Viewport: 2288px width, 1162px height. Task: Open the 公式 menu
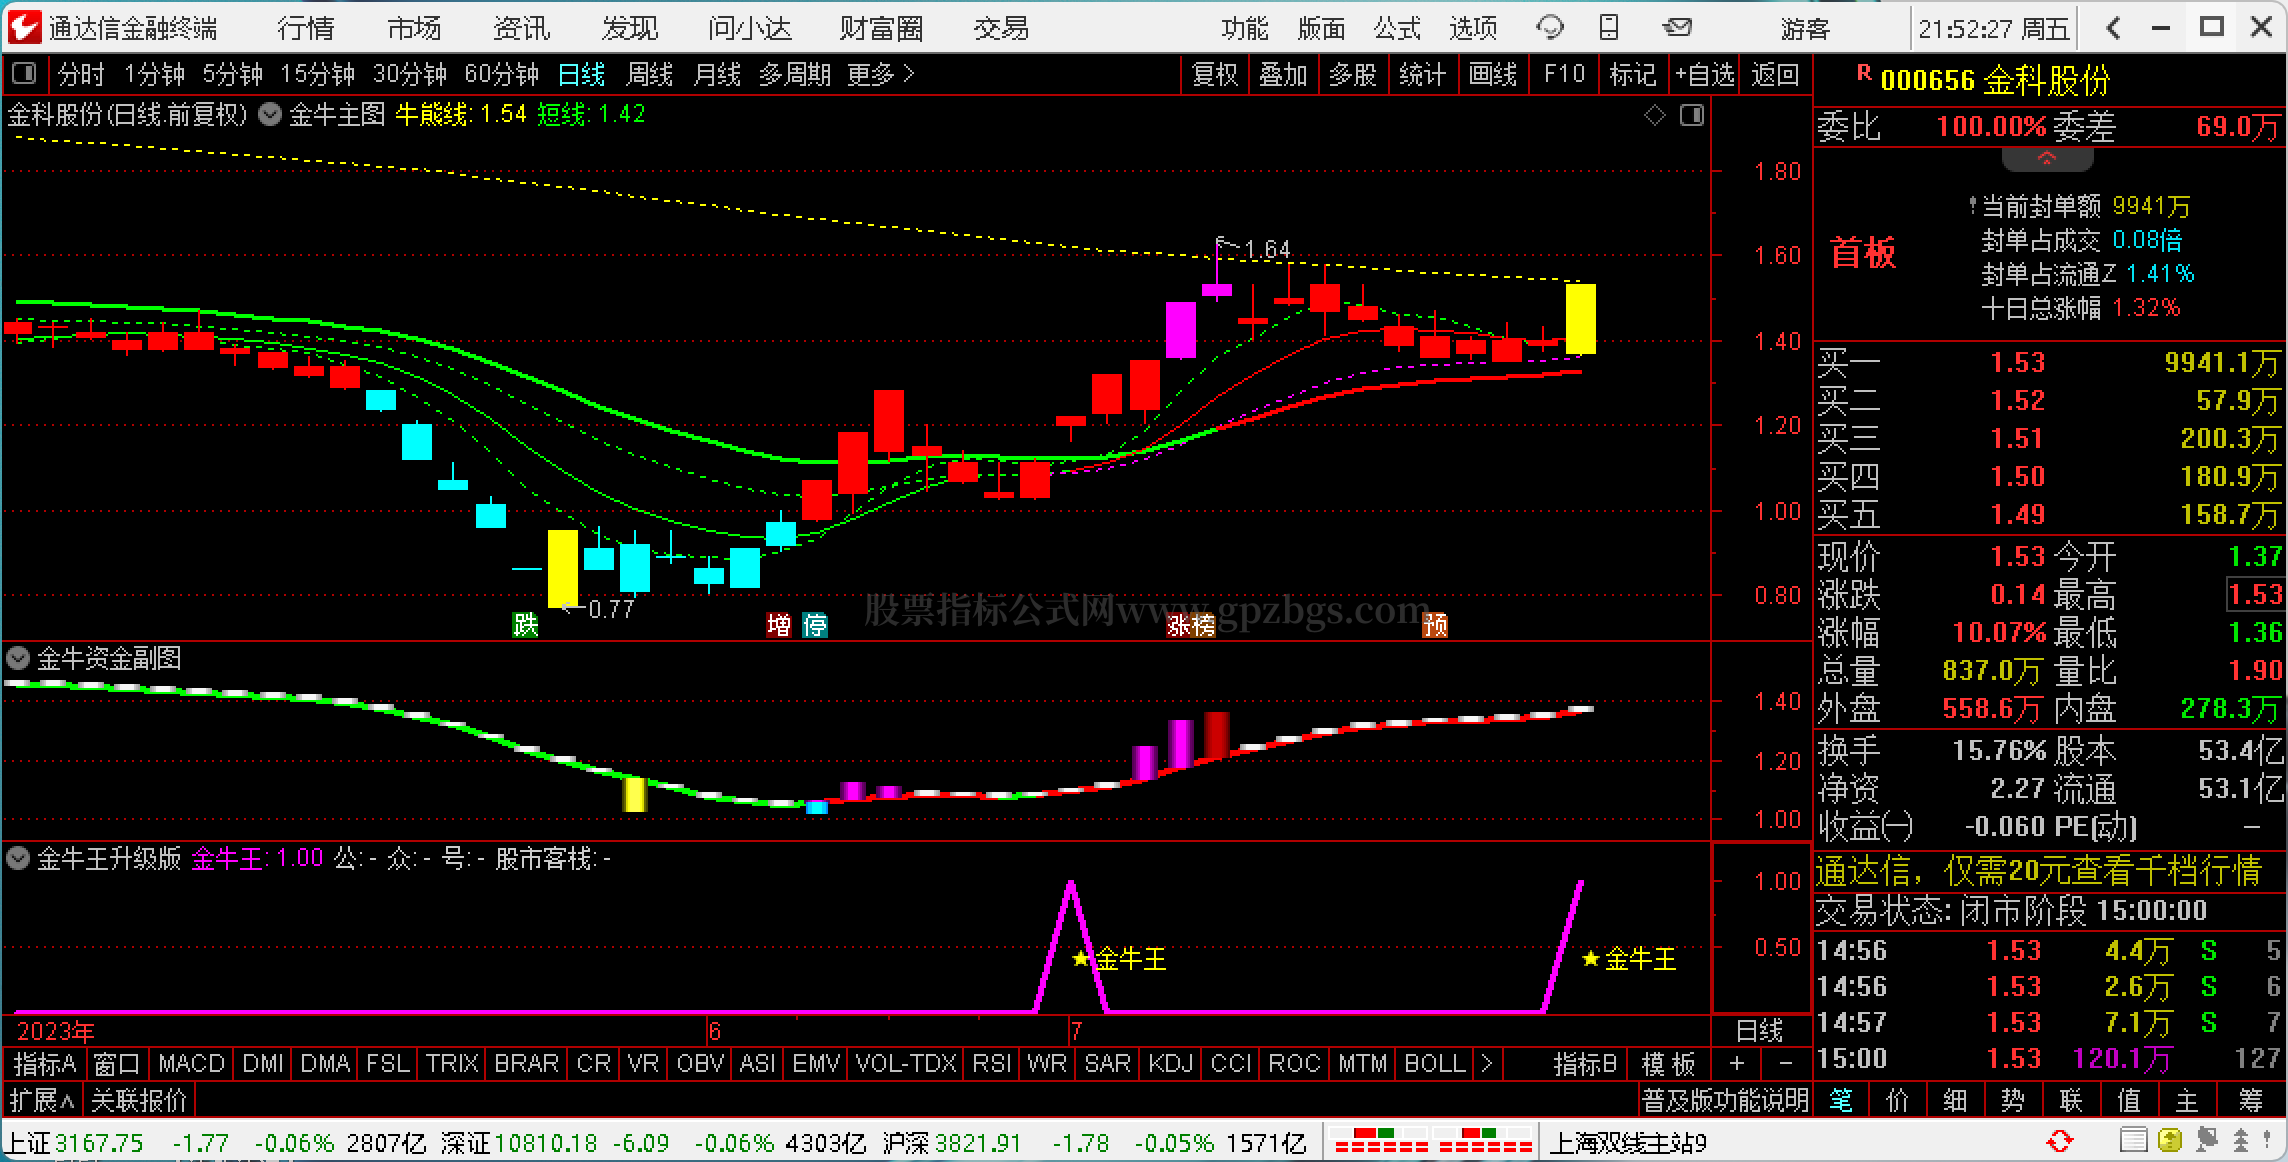point(1397,28)
